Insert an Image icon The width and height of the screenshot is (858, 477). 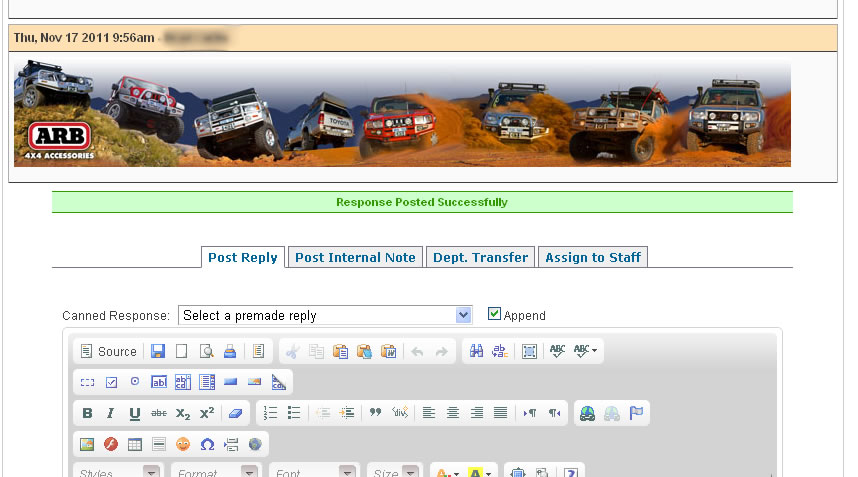point(87,445)
